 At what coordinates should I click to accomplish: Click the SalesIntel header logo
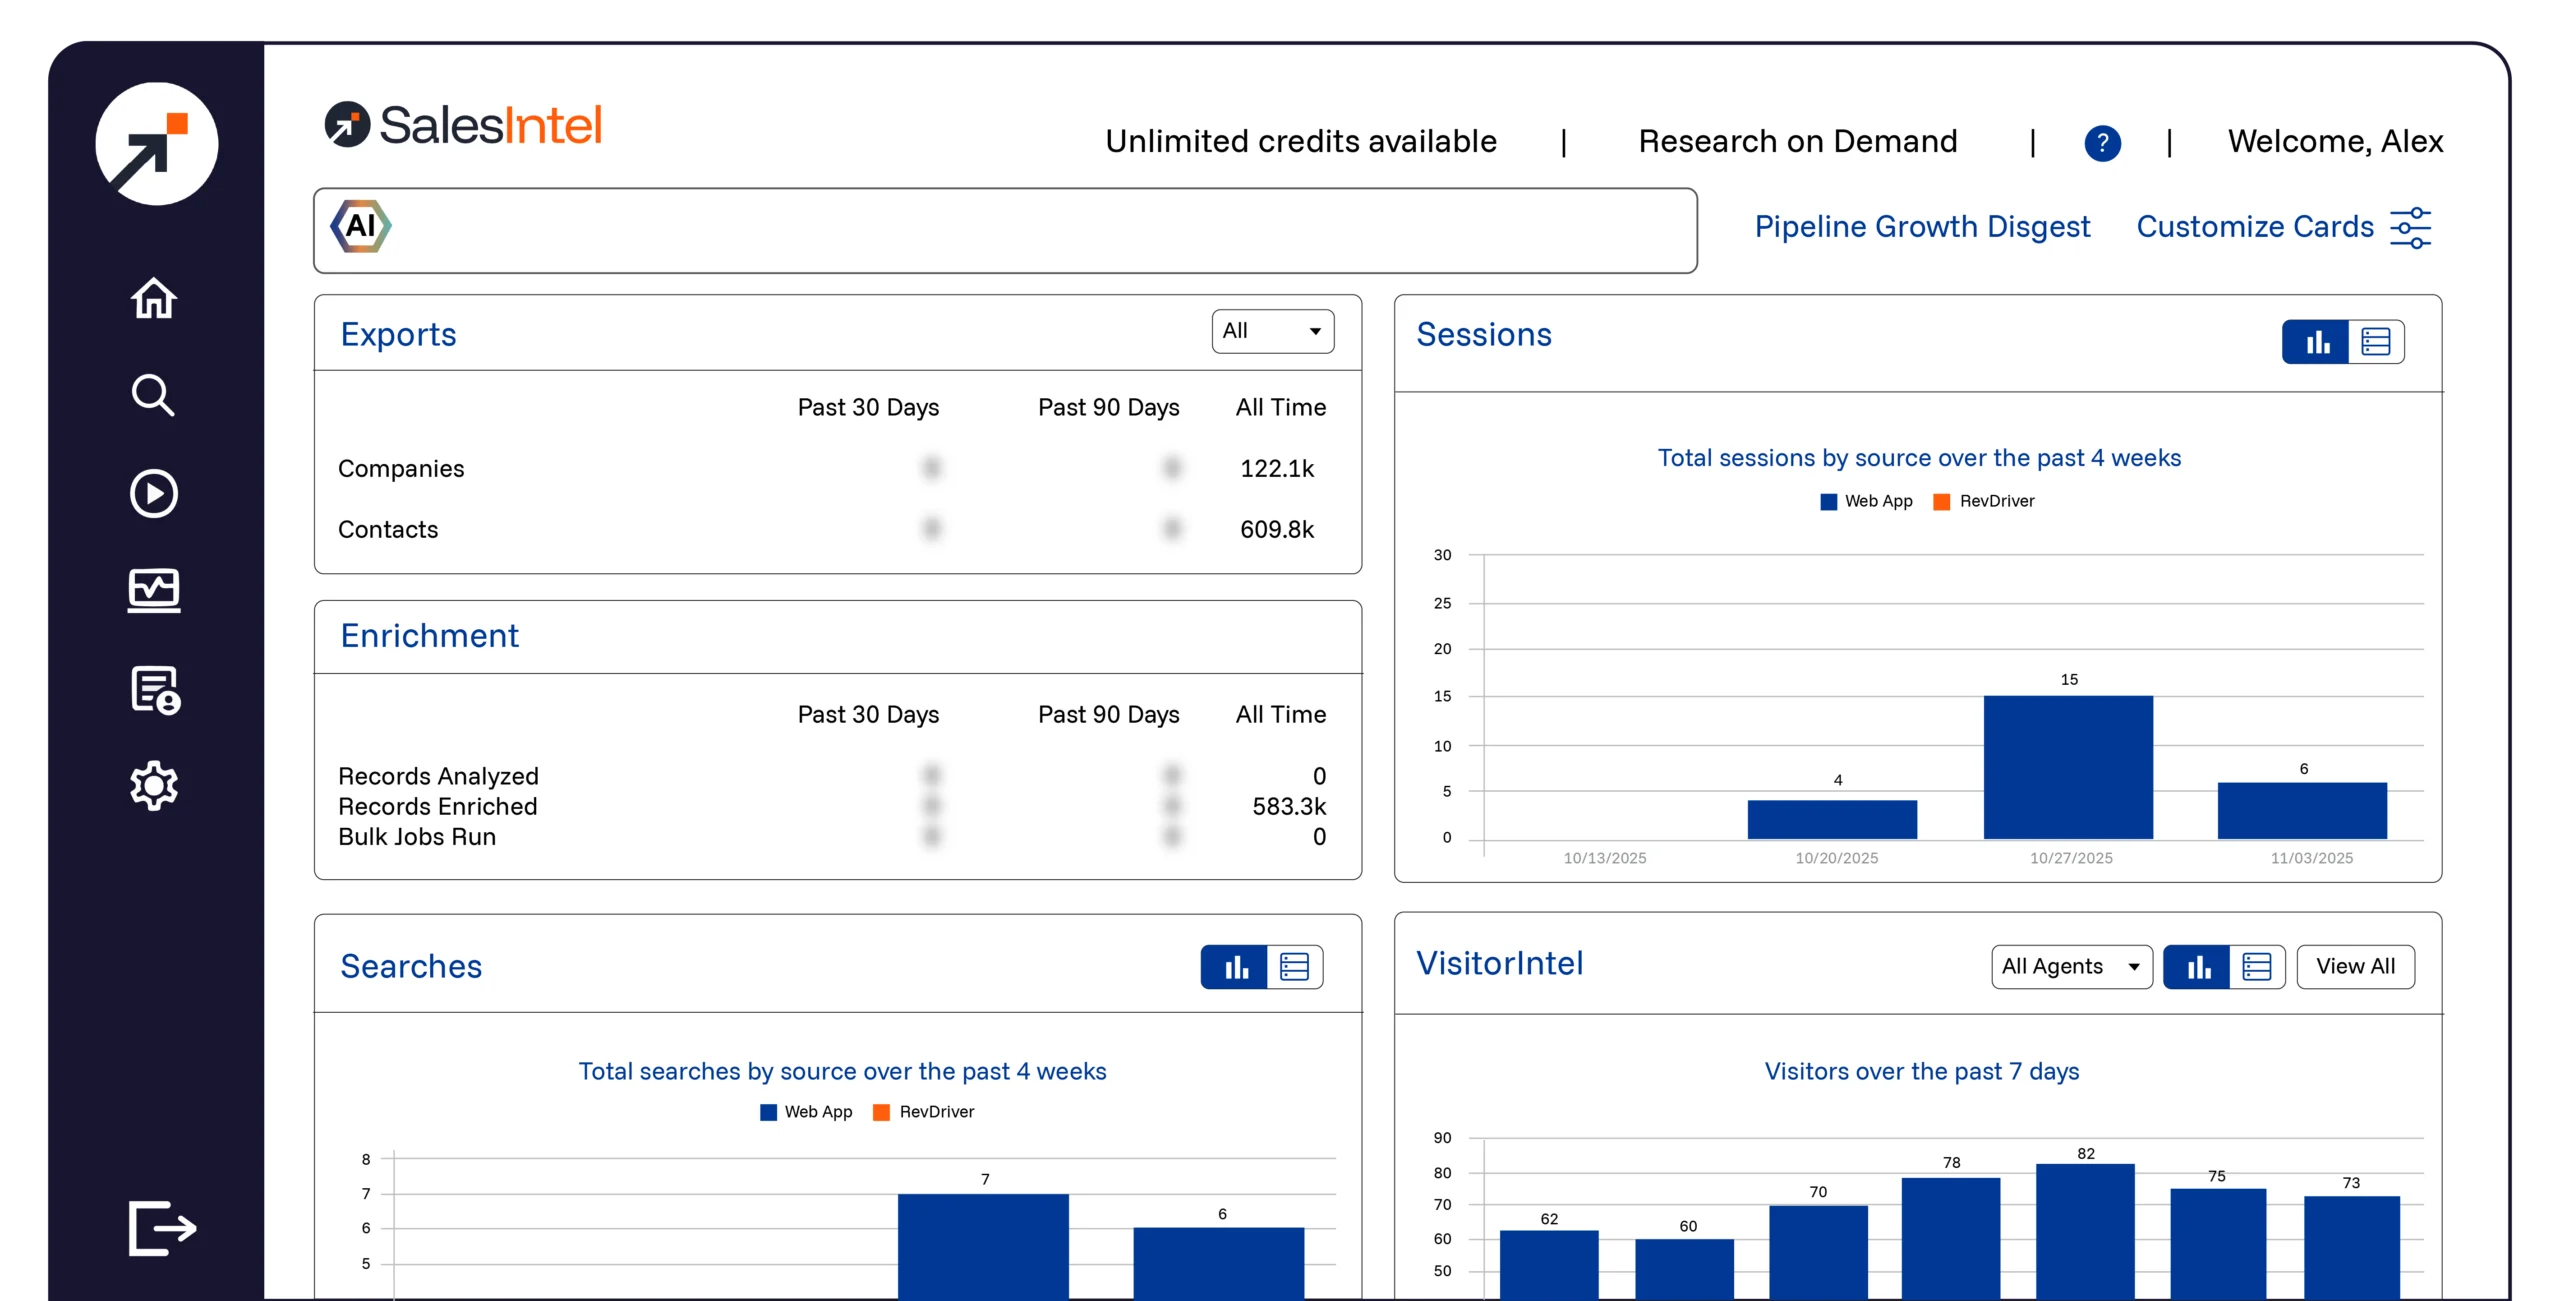464,125
